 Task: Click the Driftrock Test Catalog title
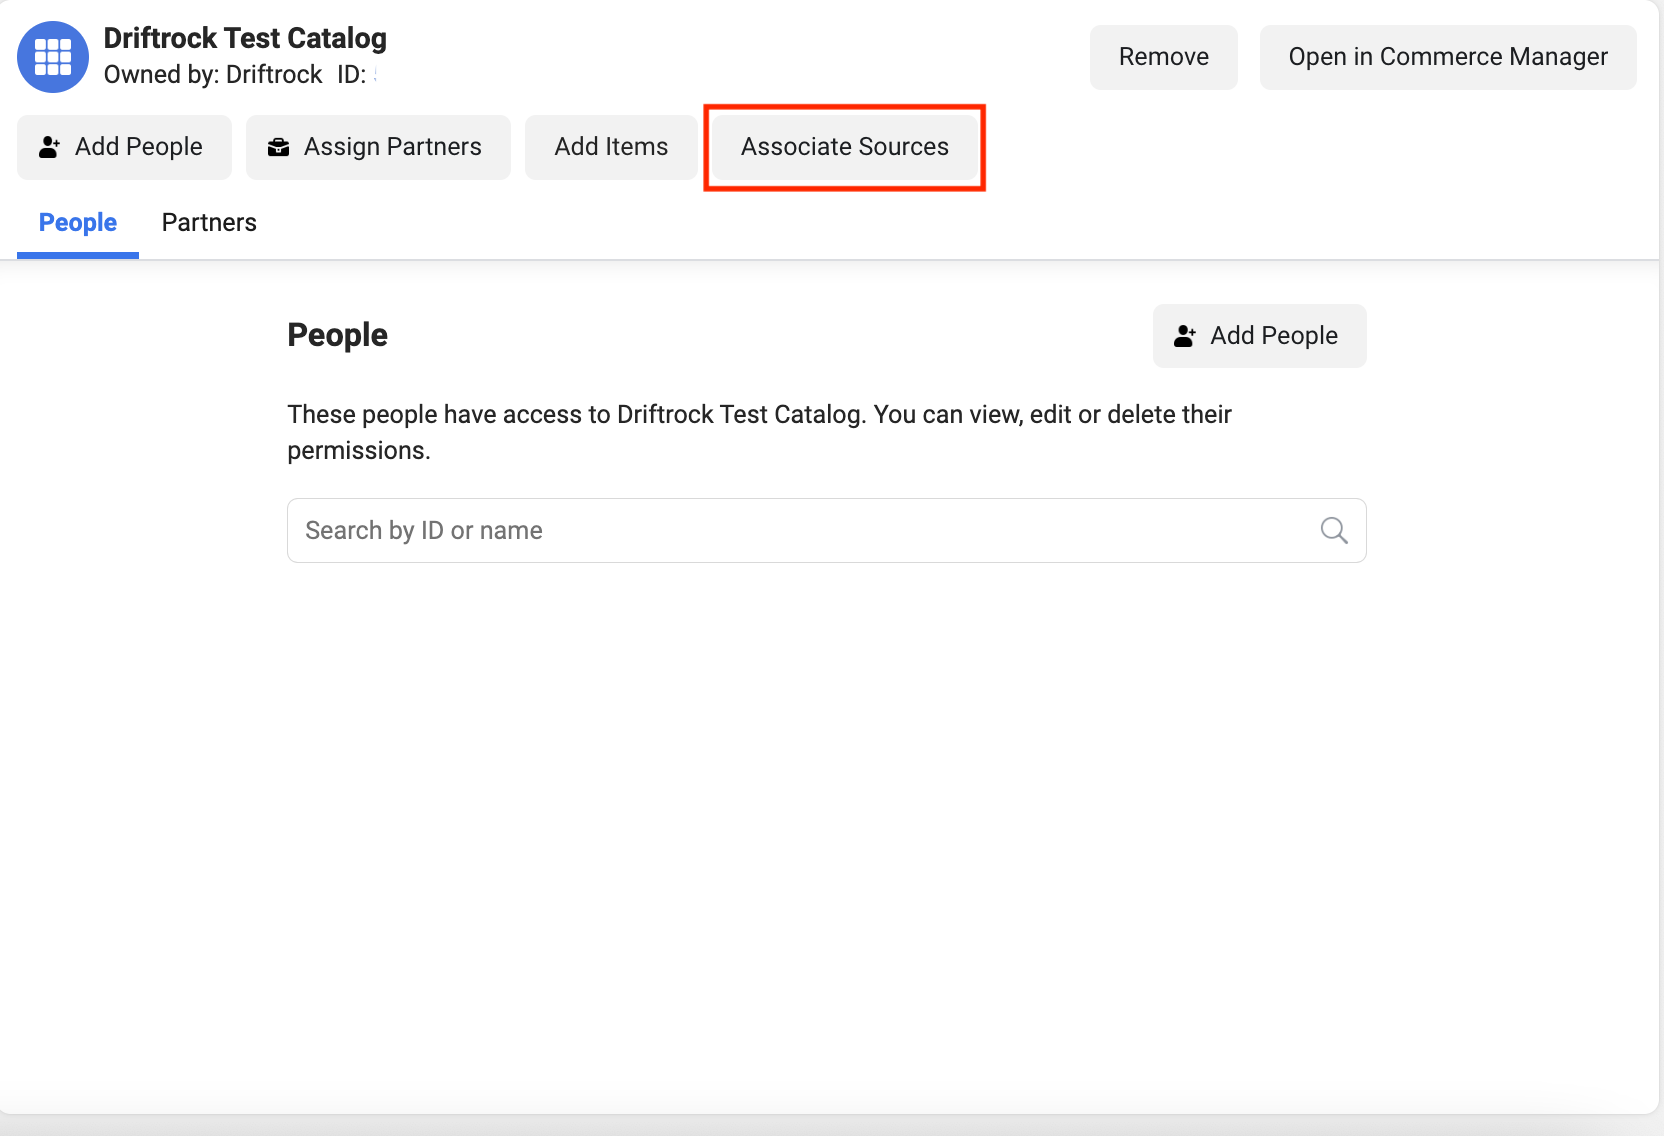(x=245, y=38)
